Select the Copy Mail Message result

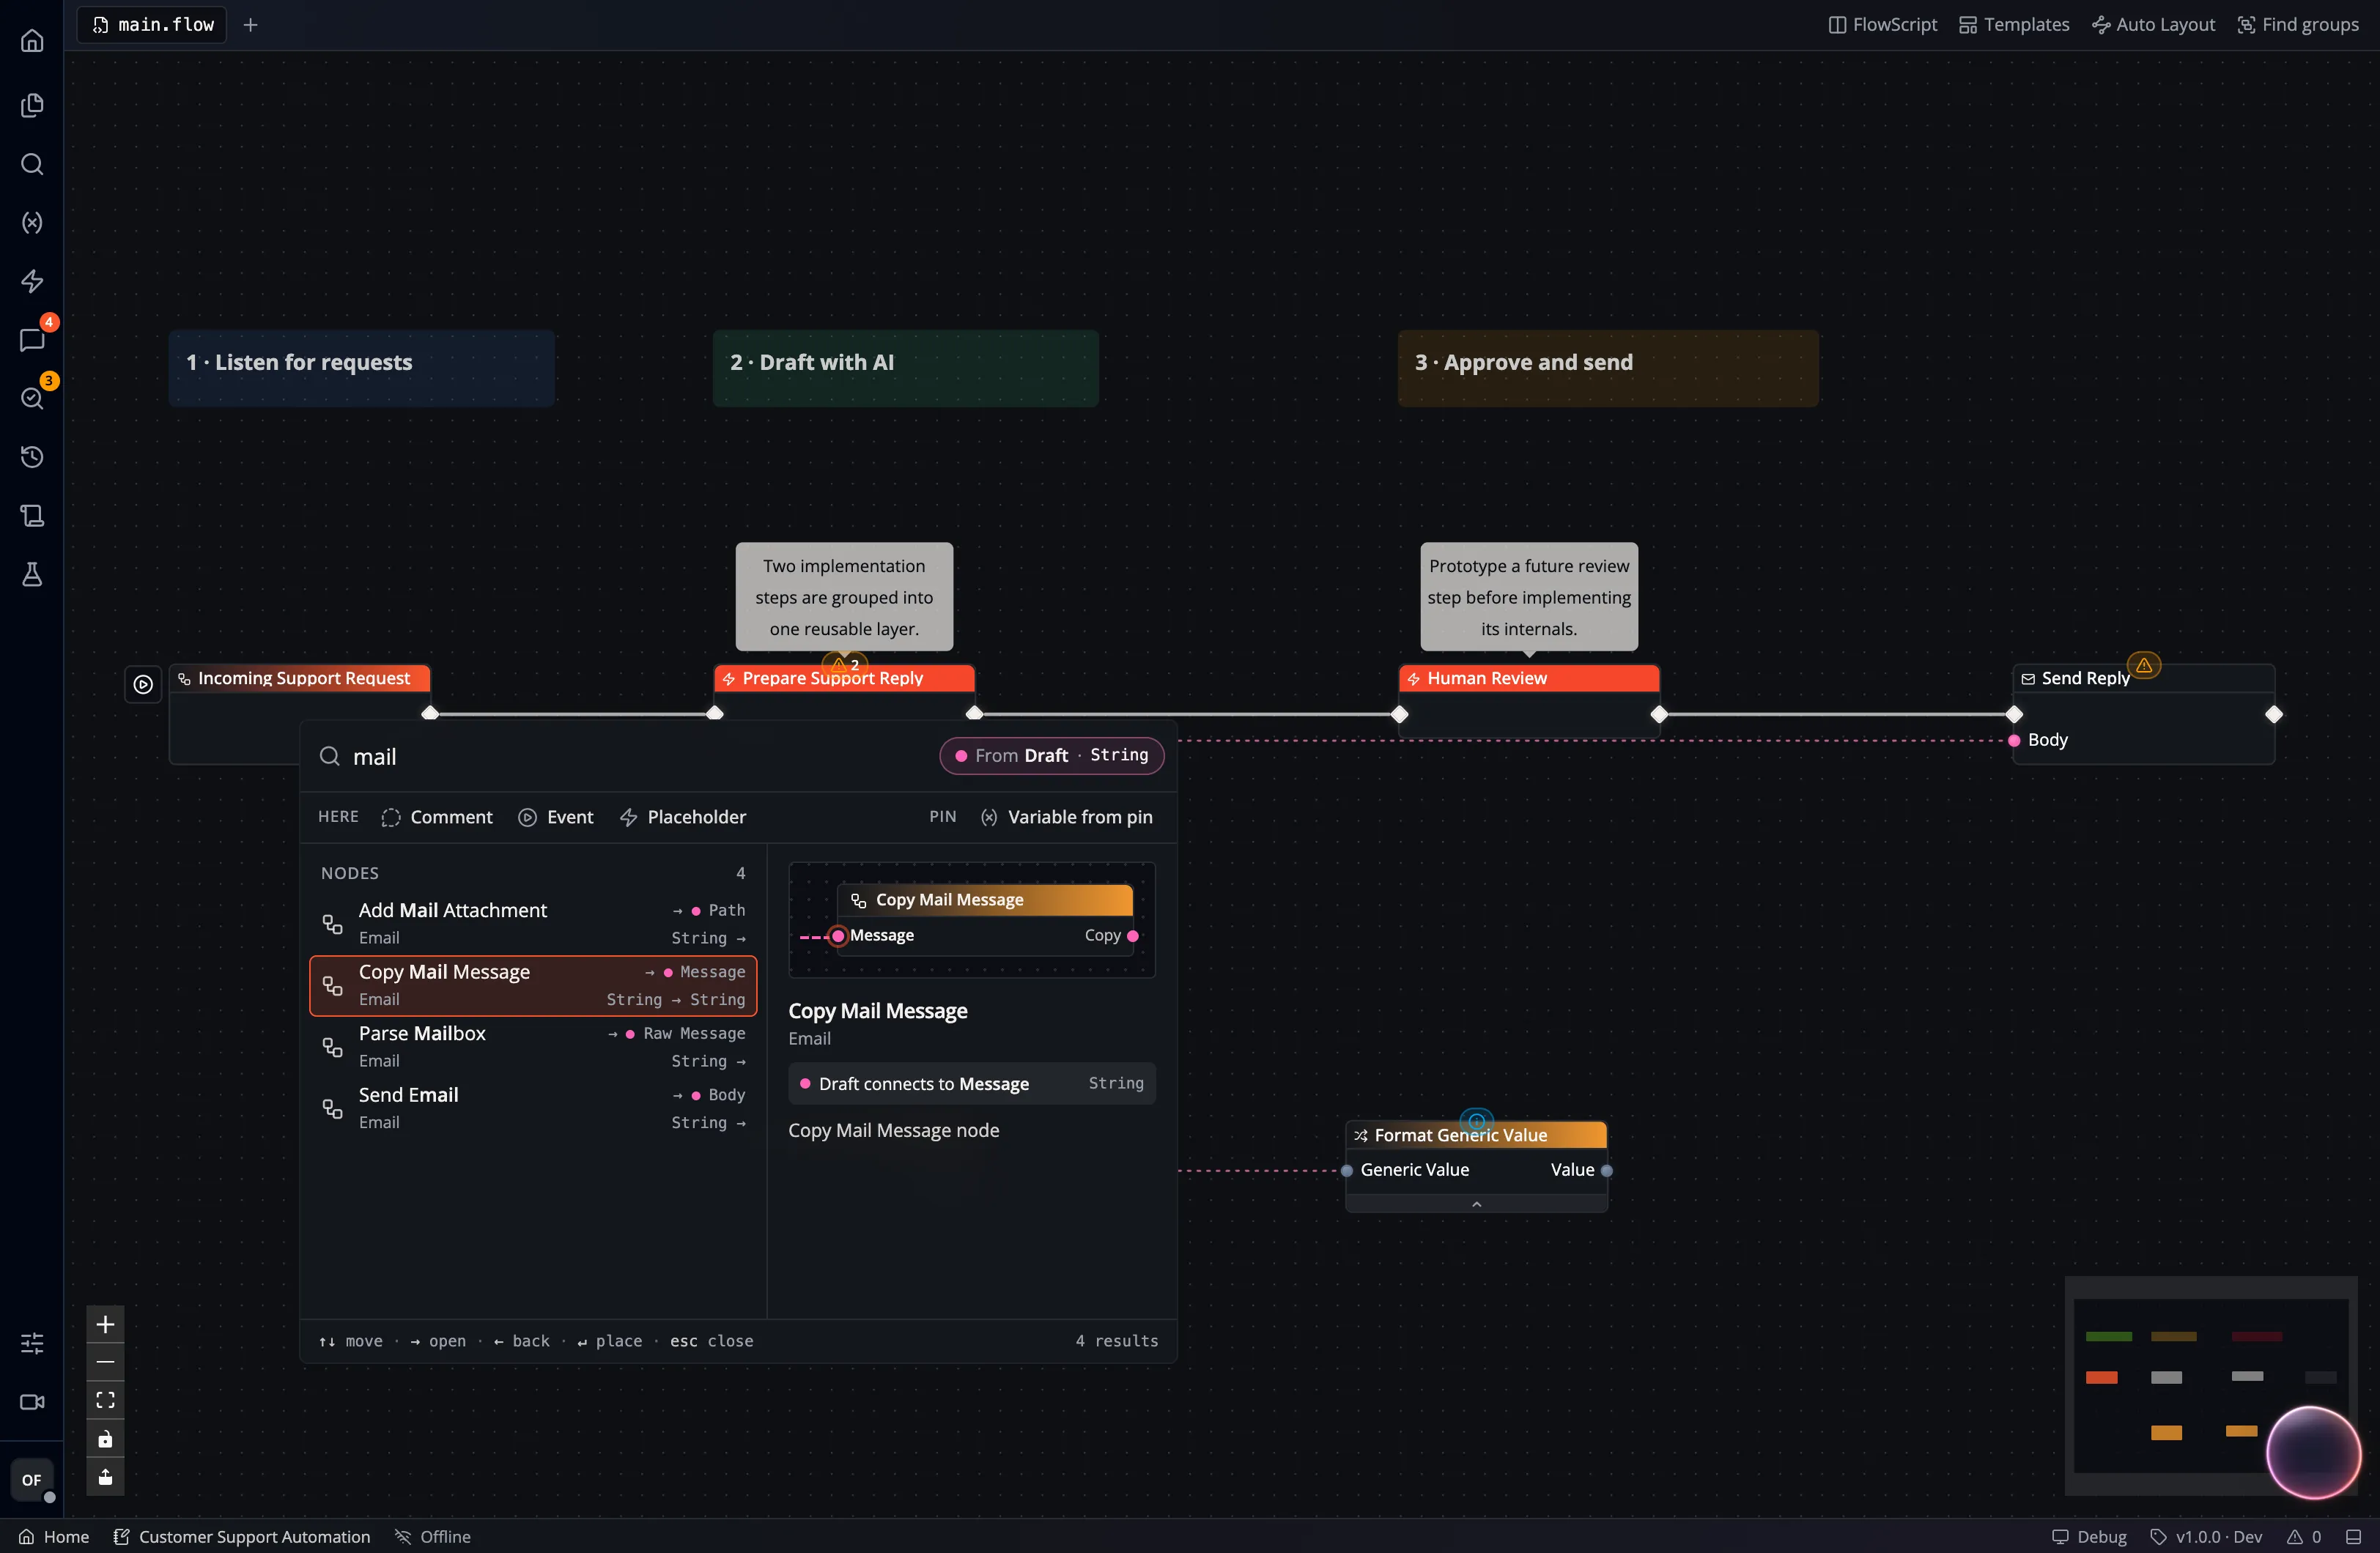(x=533, y=986)
